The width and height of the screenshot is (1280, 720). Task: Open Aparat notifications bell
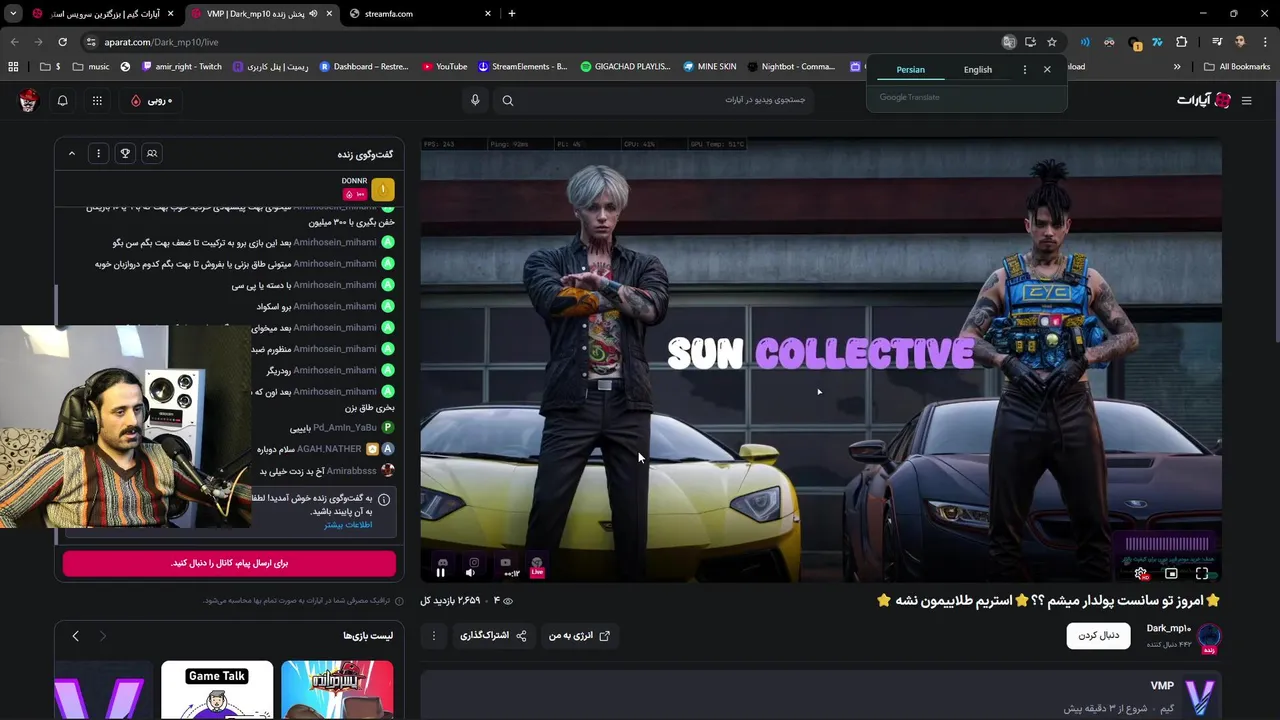tap(62, 100)
